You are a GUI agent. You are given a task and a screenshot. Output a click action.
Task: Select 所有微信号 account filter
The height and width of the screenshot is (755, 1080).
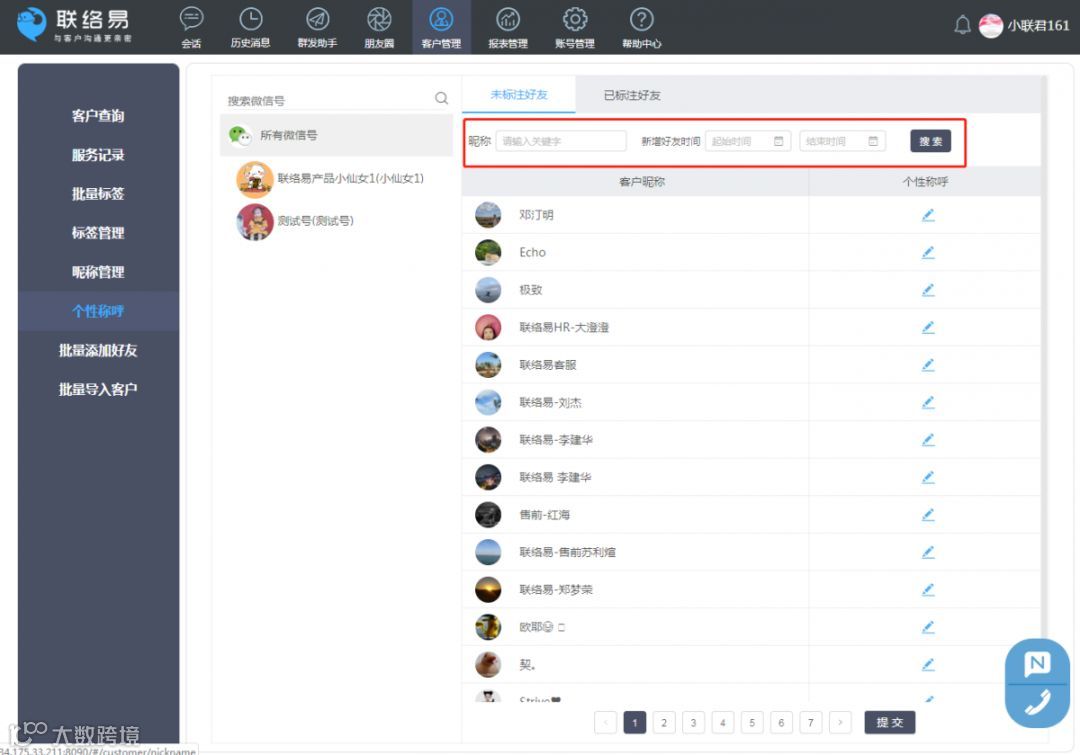click(x=336, y=135)
